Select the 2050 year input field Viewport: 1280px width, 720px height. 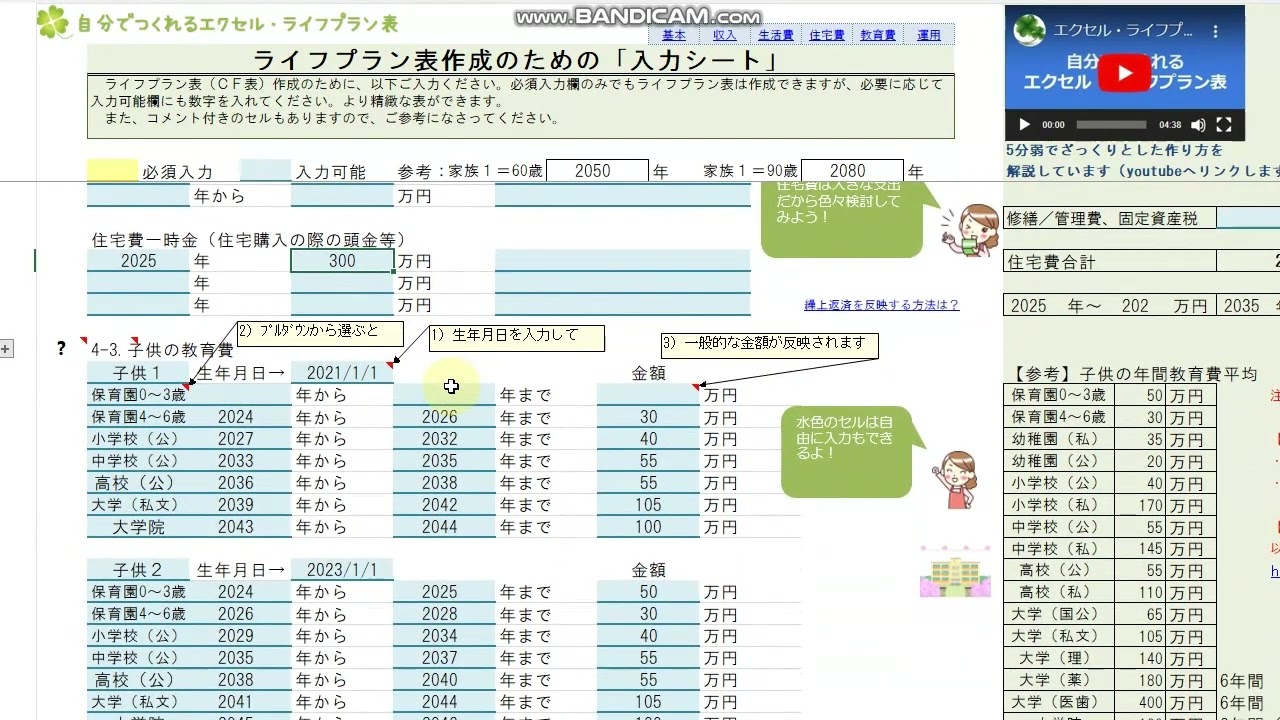click(x=598, y=171)
